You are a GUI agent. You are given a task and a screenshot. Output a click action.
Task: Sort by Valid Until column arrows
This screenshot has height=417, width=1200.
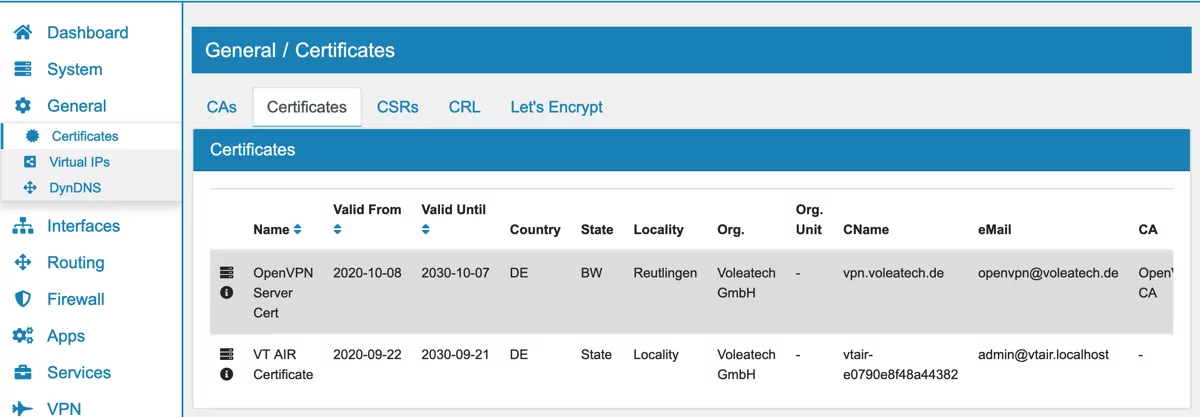pyautogui.click(x=427, y=230)
